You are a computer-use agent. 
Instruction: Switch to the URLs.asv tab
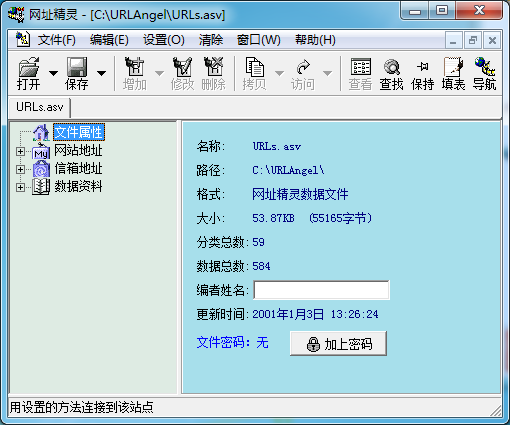point(40,107)
